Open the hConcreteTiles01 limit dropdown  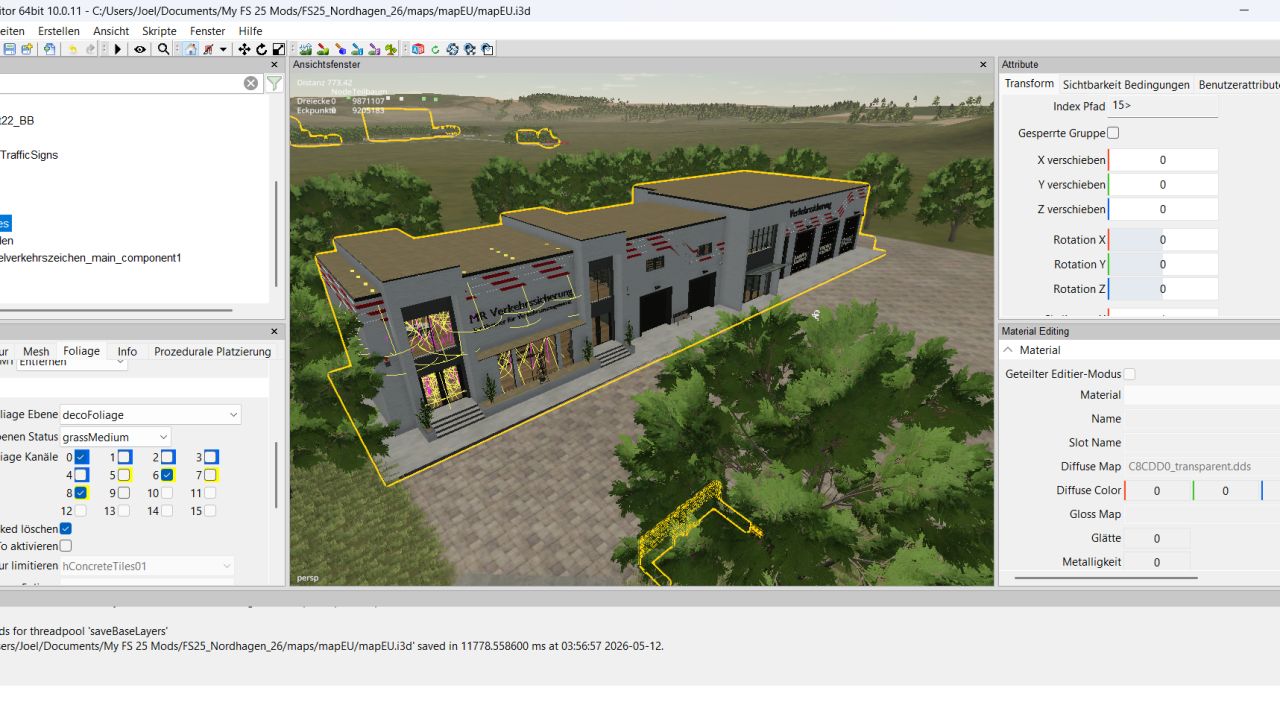coord(147,566)
